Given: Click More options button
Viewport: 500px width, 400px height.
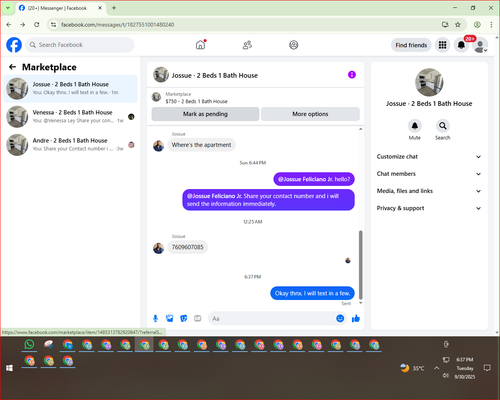Looking at the screenshot, I should [x=310, y=114].
